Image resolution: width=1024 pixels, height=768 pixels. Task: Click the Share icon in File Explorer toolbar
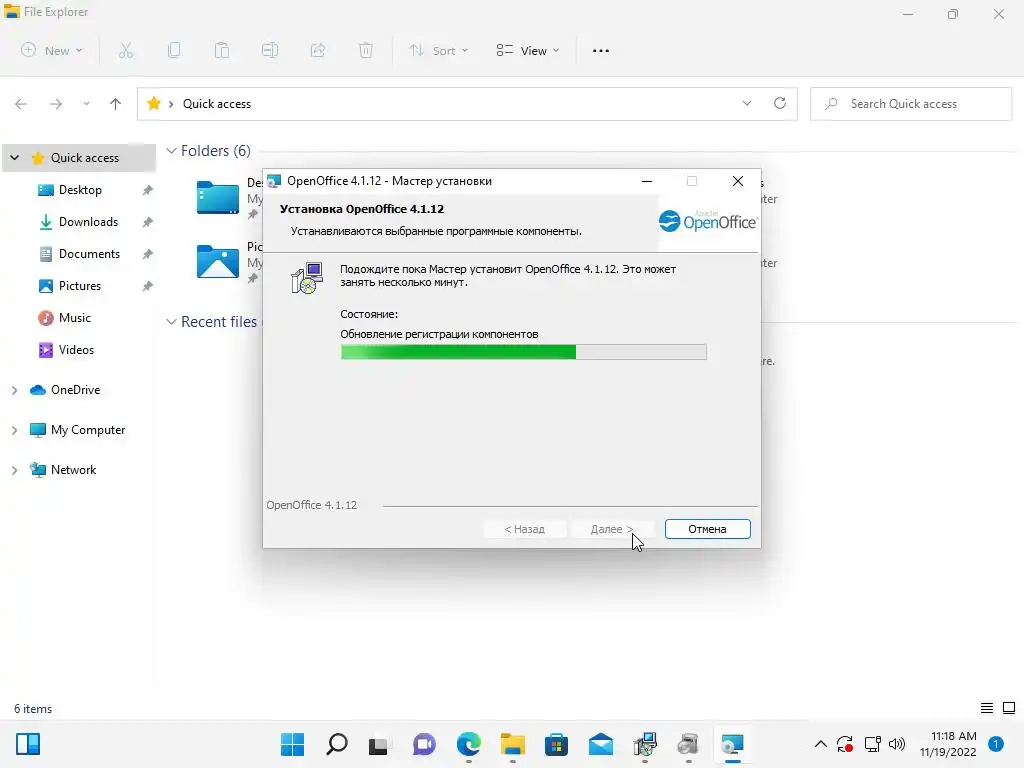tap(318, 50)
